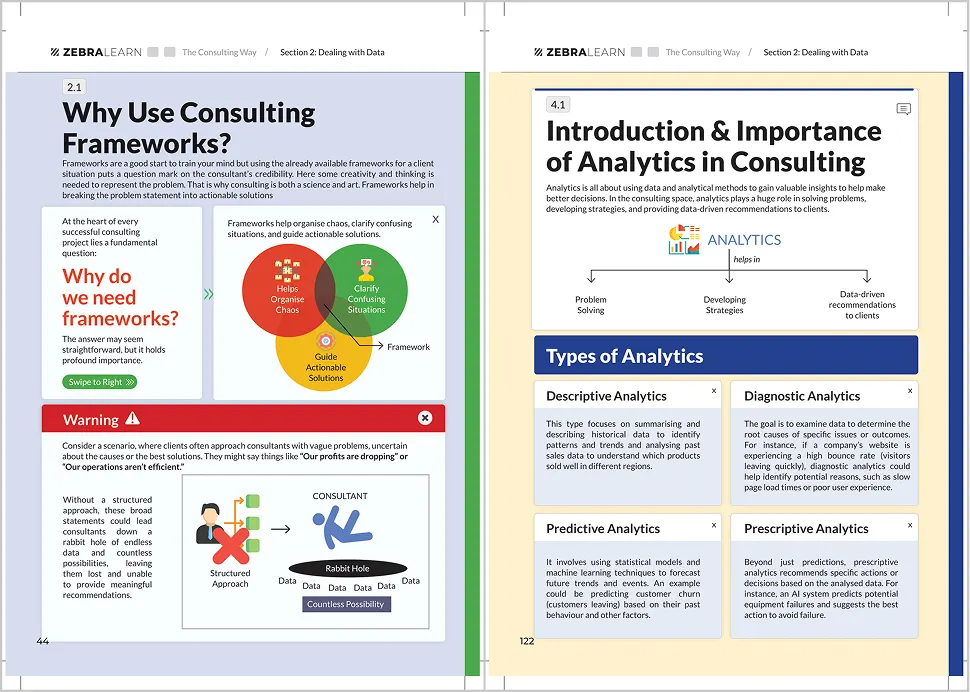Click 'The Consulting Way' breadcrumb on right page
Screen dimensions: 970x692
tap(703, 52)
